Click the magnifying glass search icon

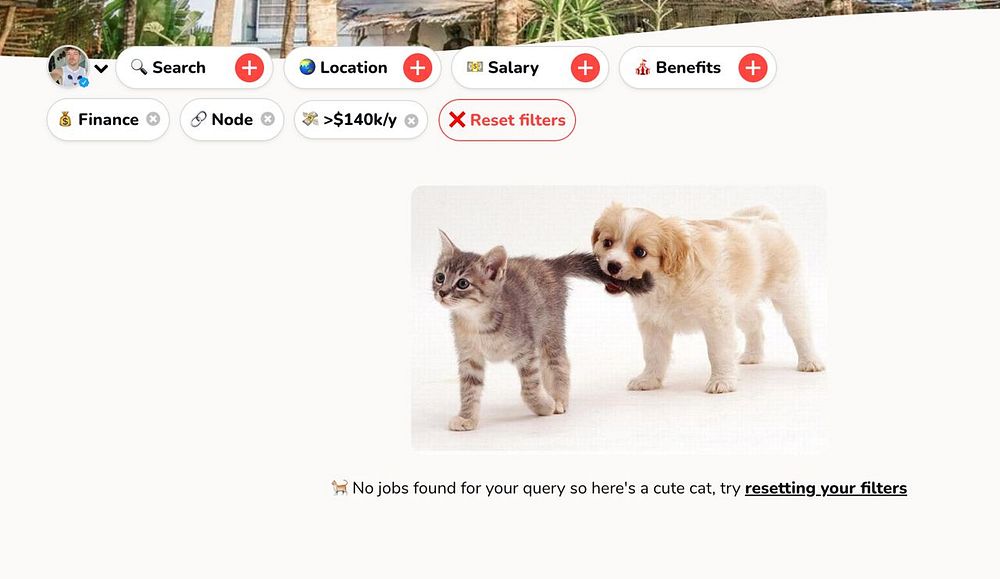(138, 67)
